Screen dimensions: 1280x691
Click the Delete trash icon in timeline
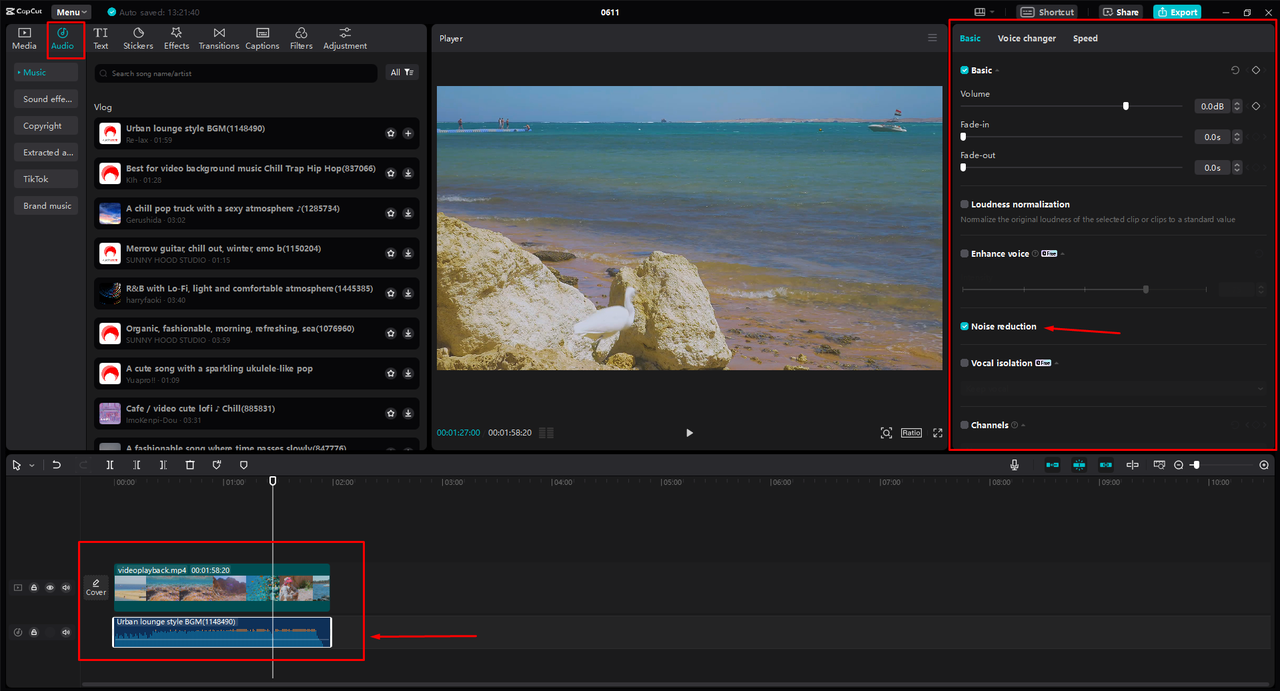pos(190,465)
